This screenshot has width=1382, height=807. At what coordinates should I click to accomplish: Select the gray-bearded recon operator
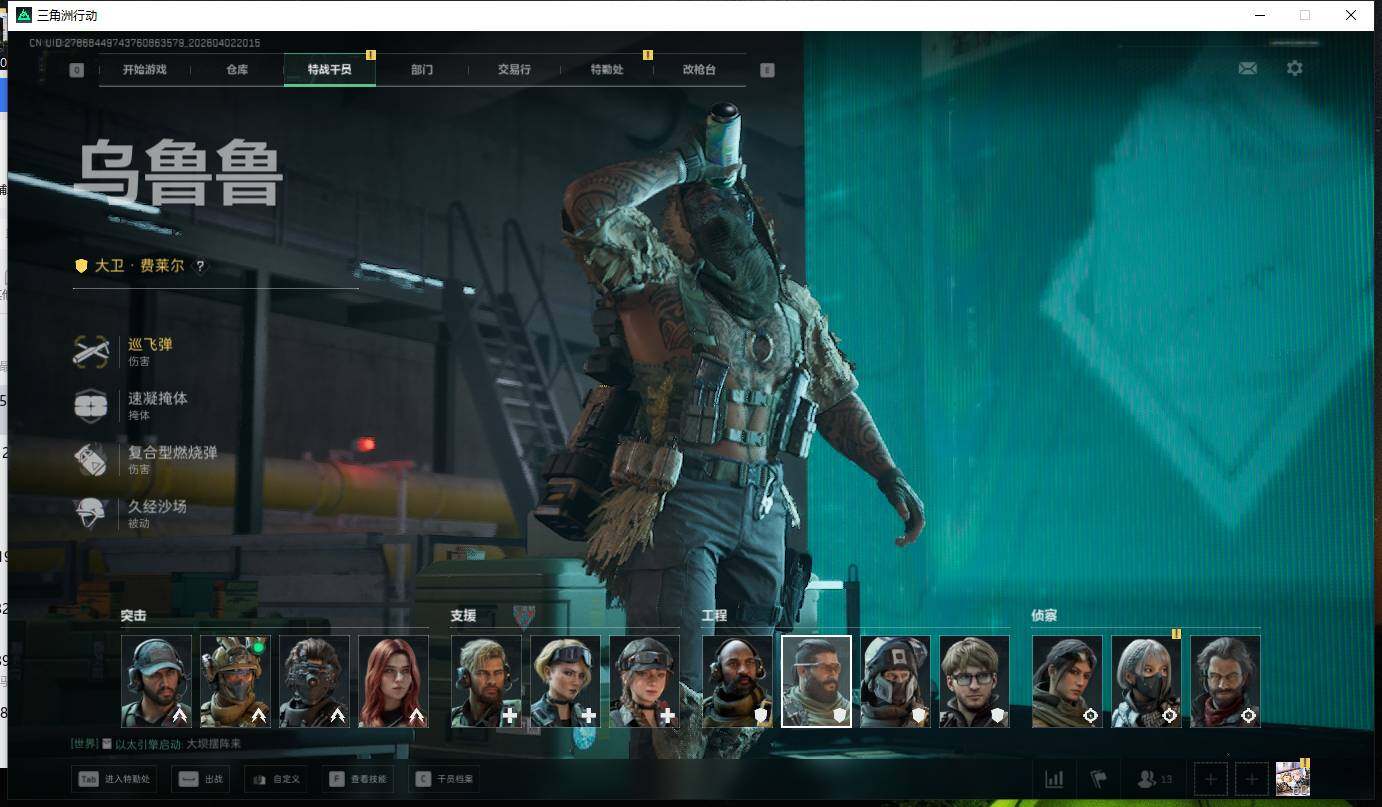[1225, 681]
